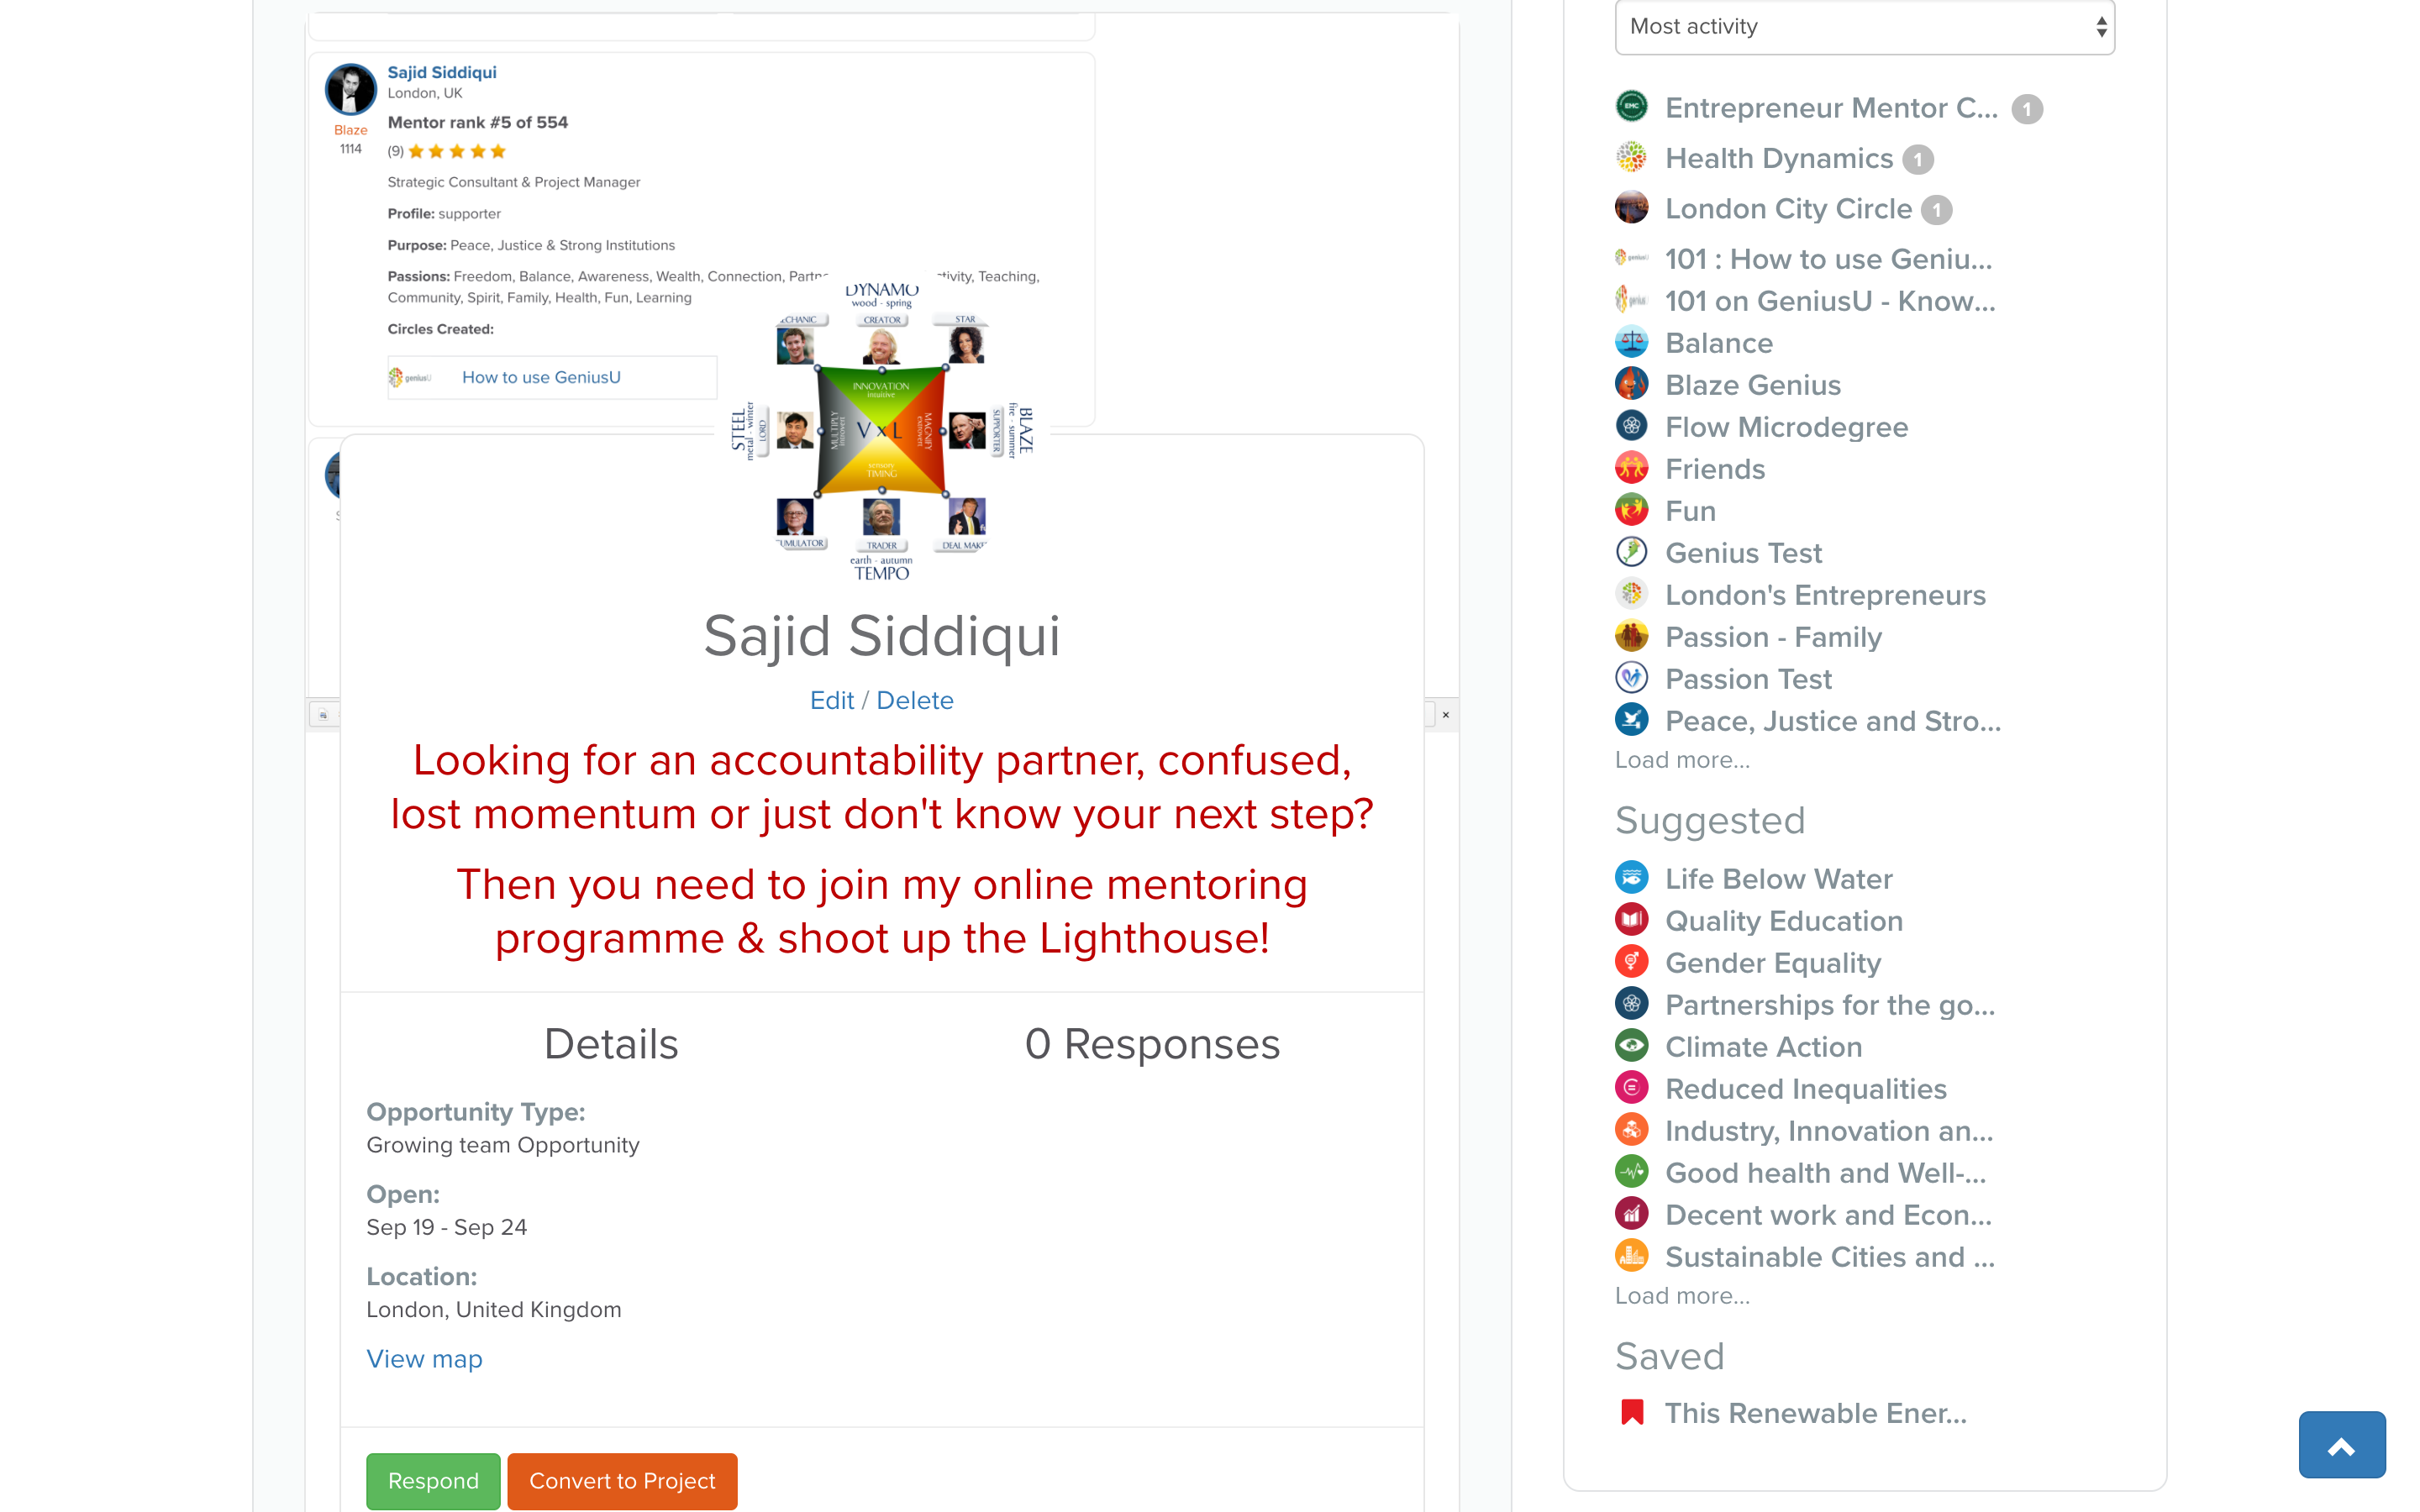
Task: Click the back-to-top arrow button
Action: pos(2341,1445)
